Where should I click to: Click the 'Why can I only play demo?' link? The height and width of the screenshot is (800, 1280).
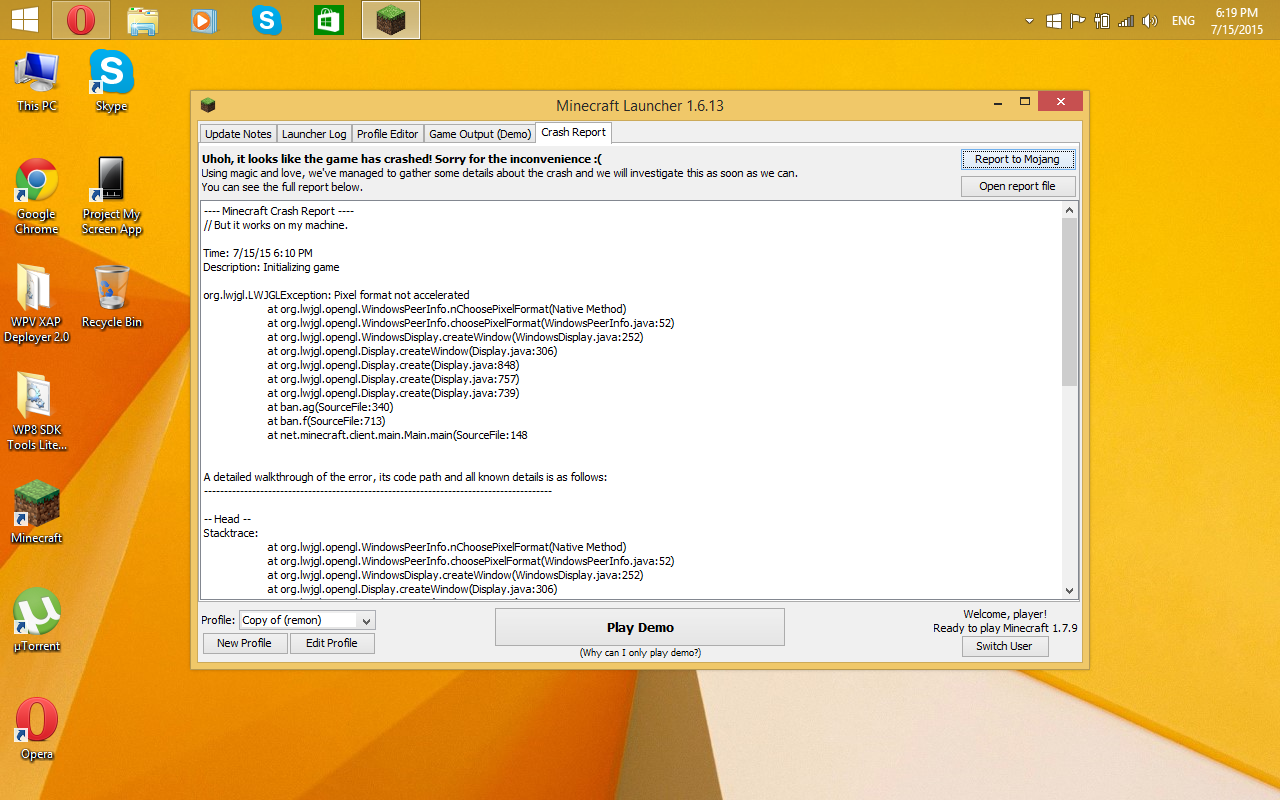pyautogui.click(x=640, y=653)
